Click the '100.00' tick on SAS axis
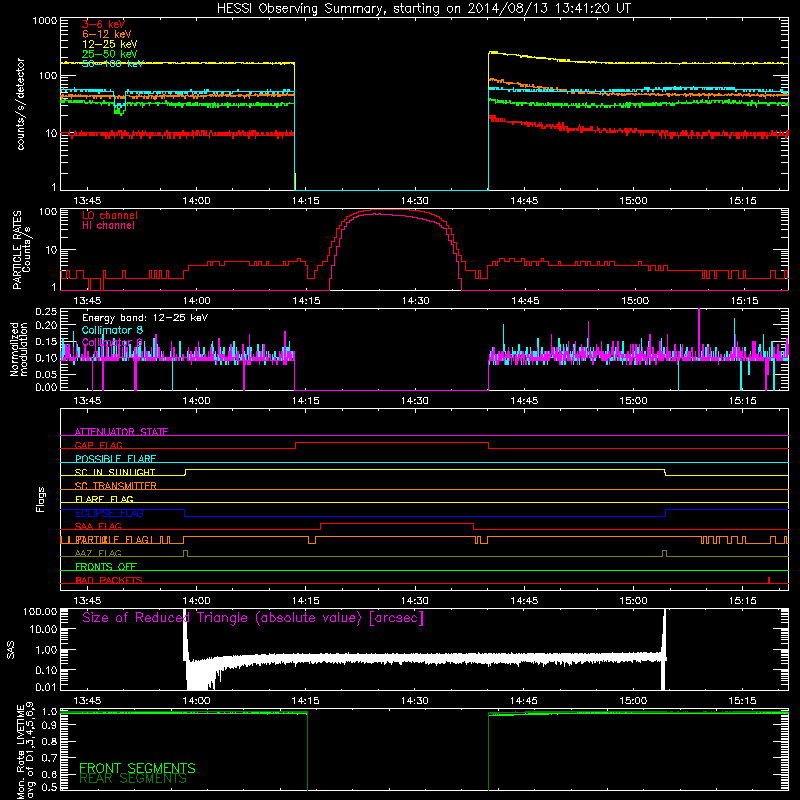This screenshot has width=800, height=800. coord(40,611)
